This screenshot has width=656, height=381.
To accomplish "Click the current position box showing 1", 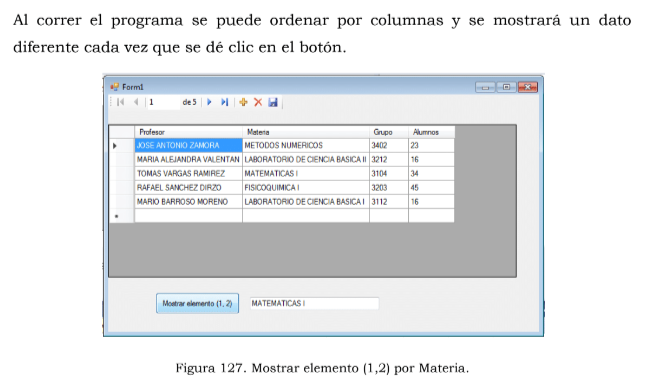I will click(x=164, y=102).
